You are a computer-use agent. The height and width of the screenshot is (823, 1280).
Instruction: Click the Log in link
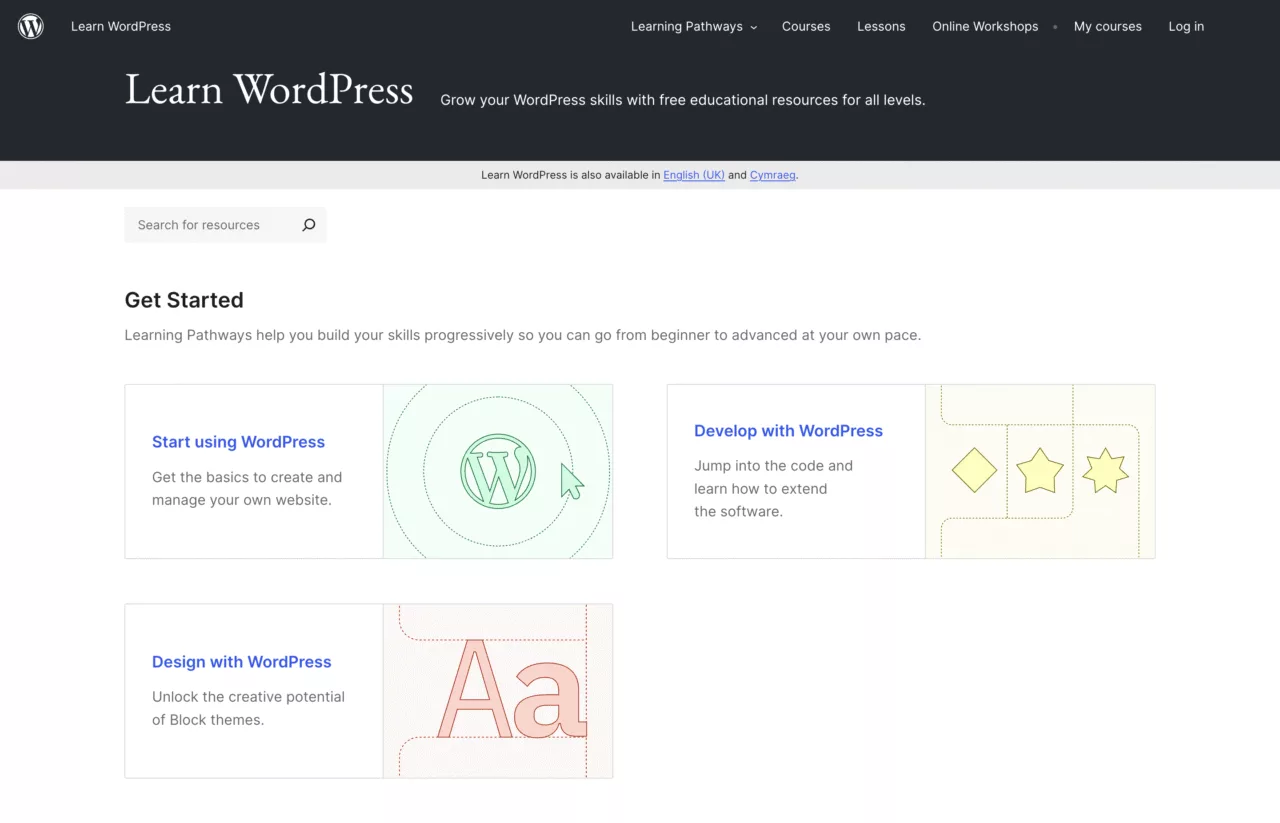tap(1186, 26)
